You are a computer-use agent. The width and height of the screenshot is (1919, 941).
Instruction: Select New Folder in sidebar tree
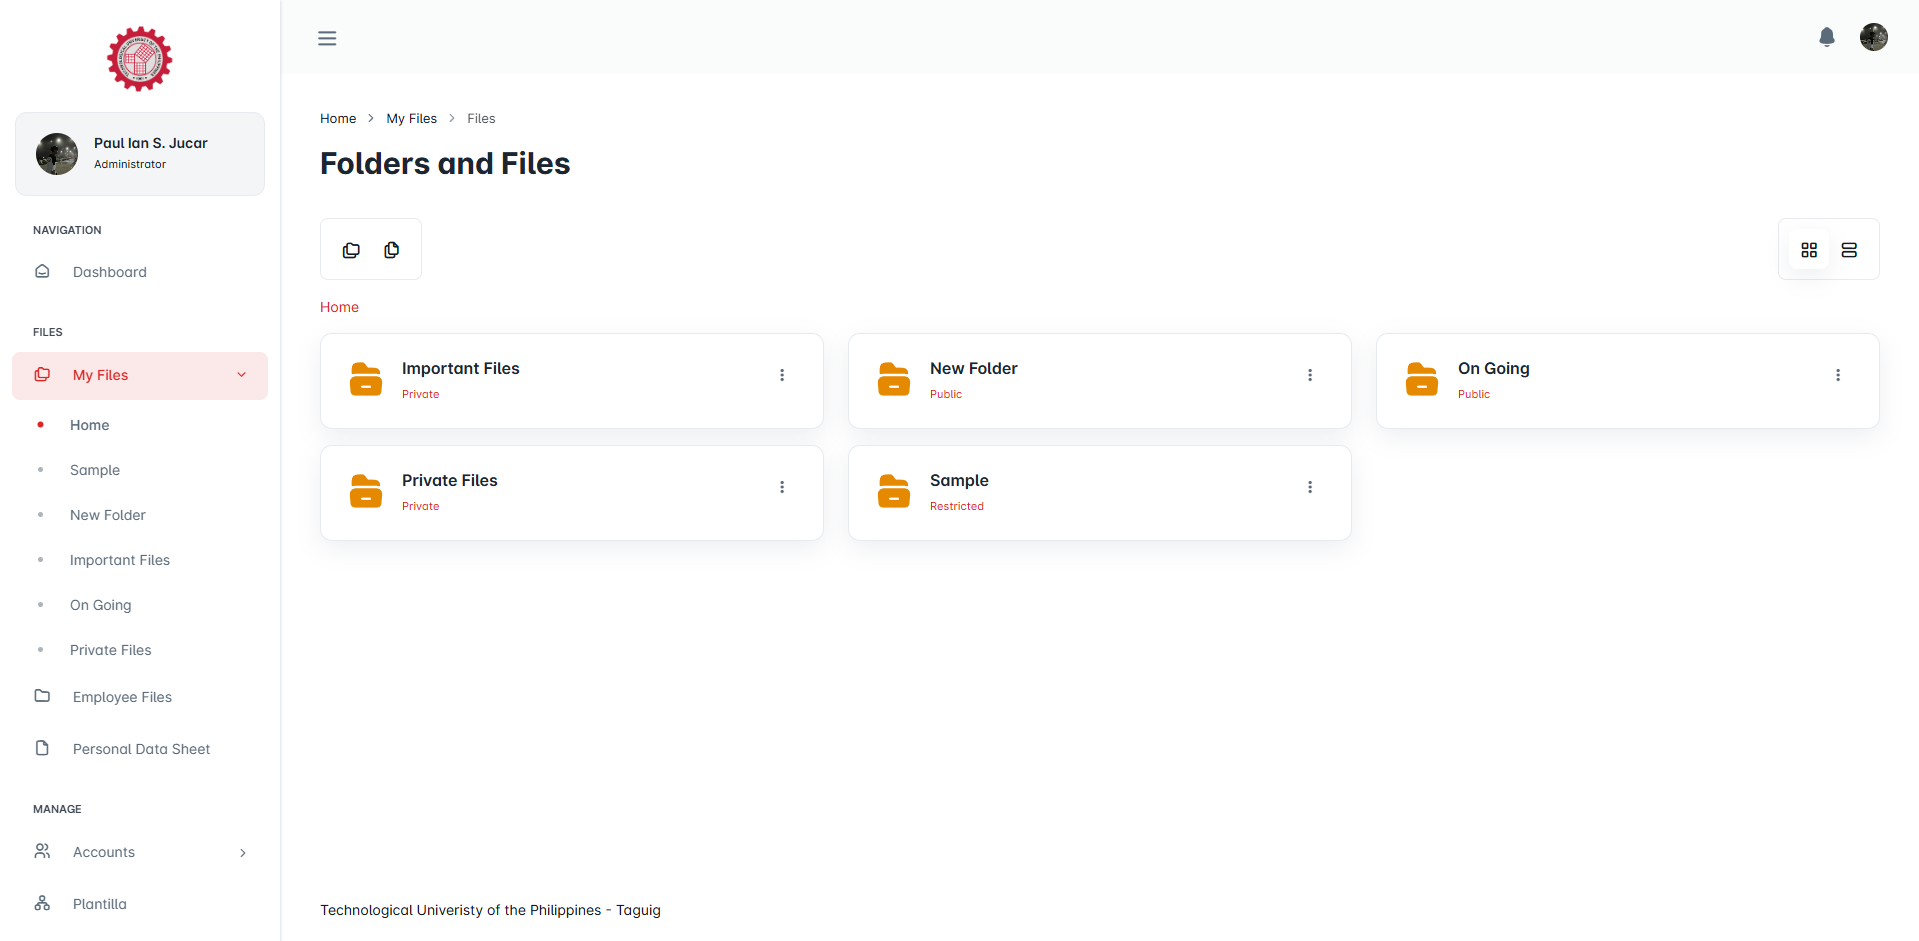point(108,515)
